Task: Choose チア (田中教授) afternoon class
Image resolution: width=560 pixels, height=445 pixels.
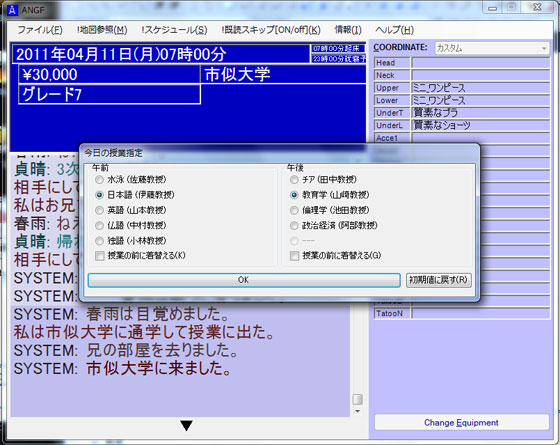Action: 324,180
